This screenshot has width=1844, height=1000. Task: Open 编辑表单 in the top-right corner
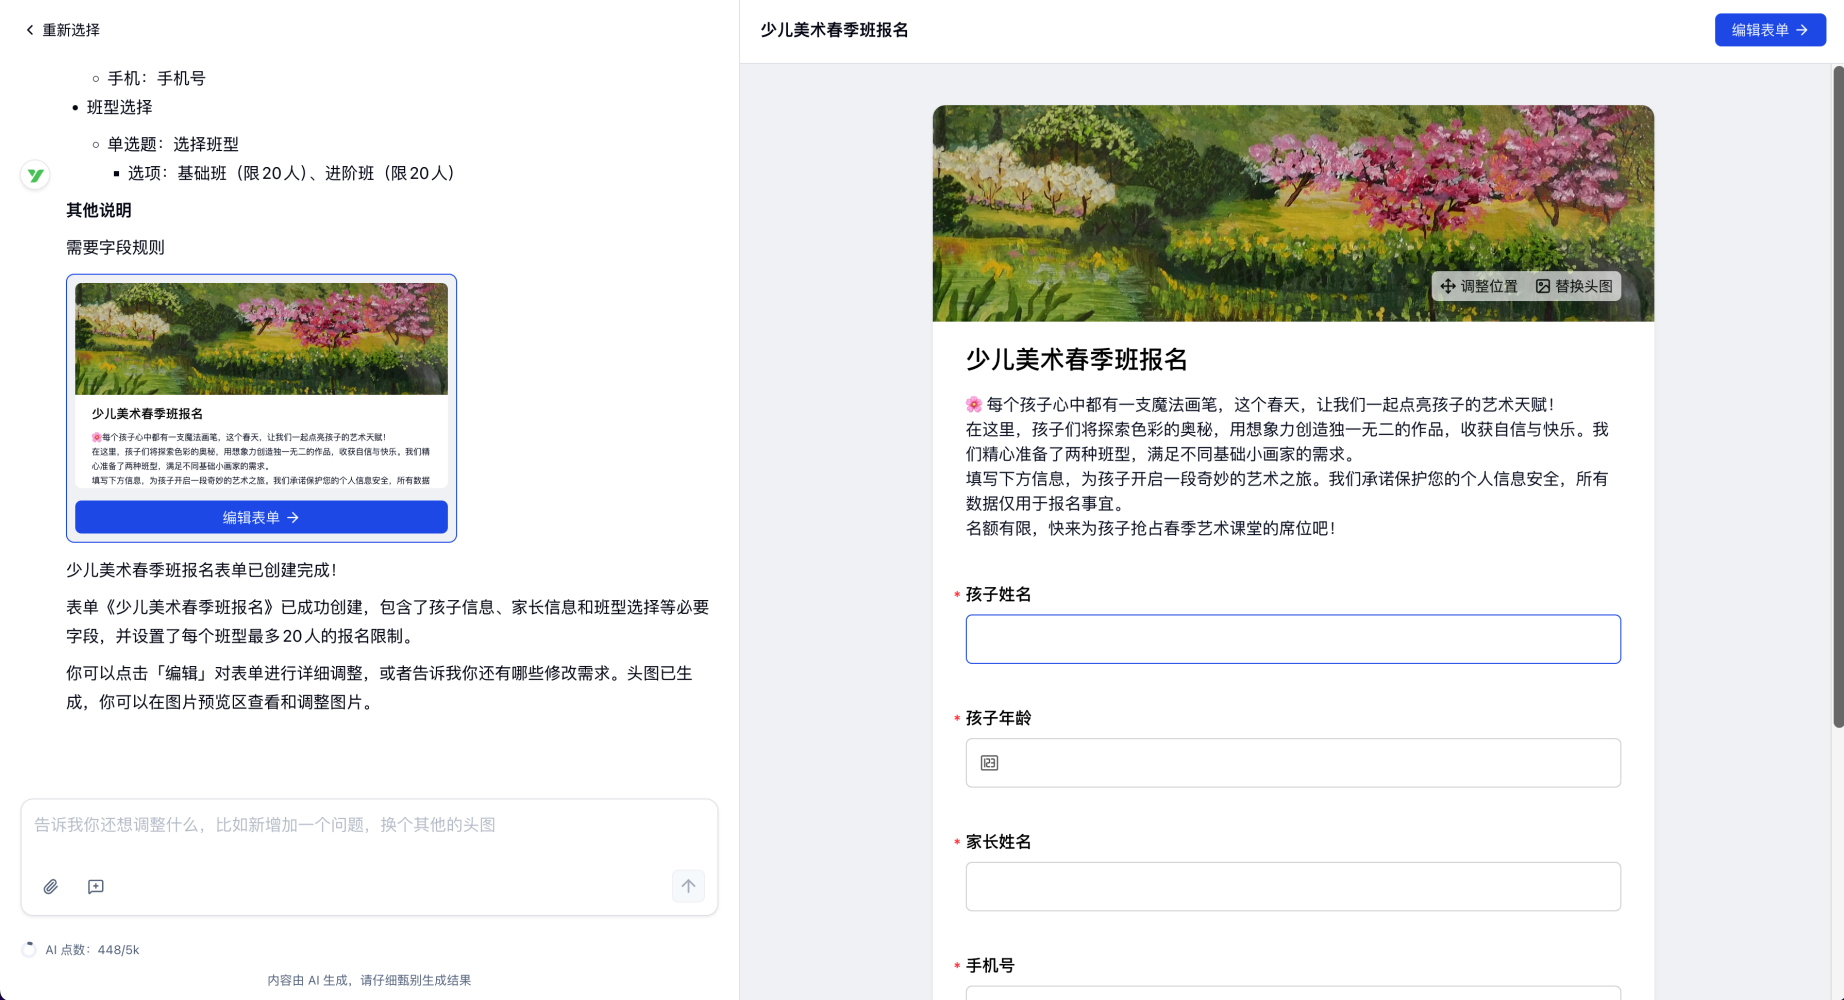[1769, 30]
